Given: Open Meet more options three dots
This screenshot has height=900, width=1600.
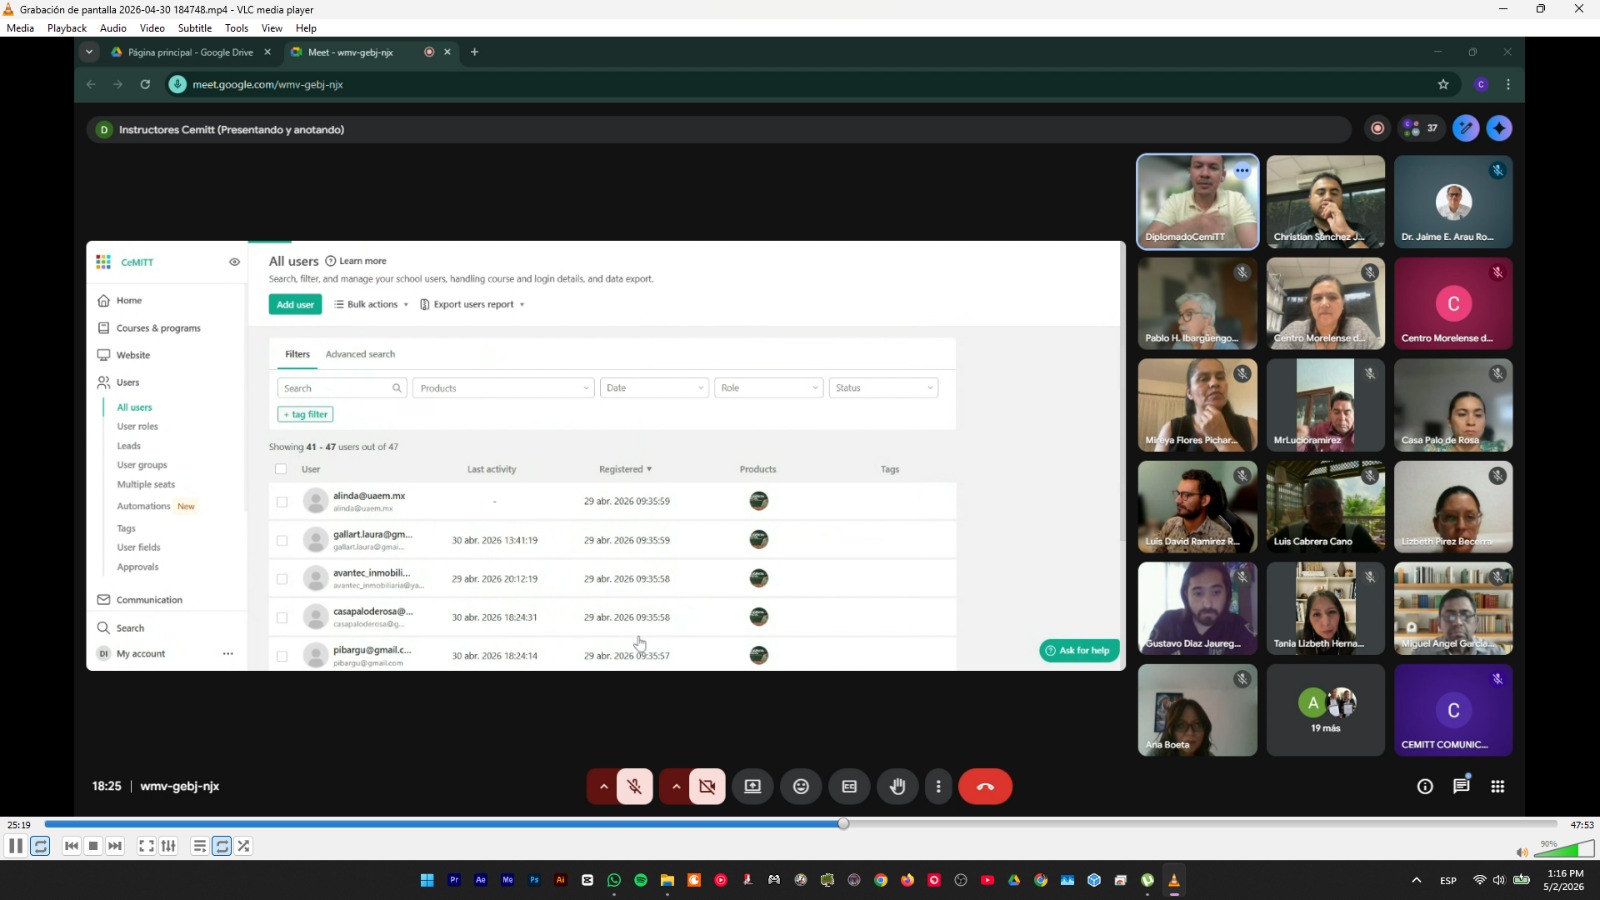Looking at the screenshot, I should (938, 787).
